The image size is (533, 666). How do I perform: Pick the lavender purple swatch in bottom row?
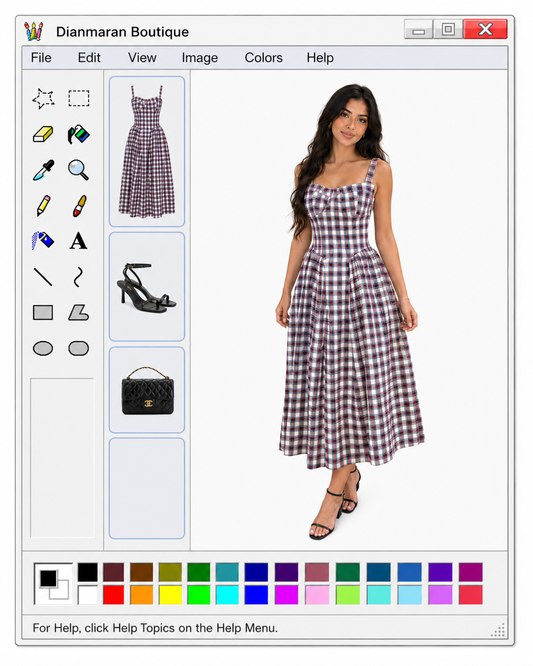click(440, 595)
